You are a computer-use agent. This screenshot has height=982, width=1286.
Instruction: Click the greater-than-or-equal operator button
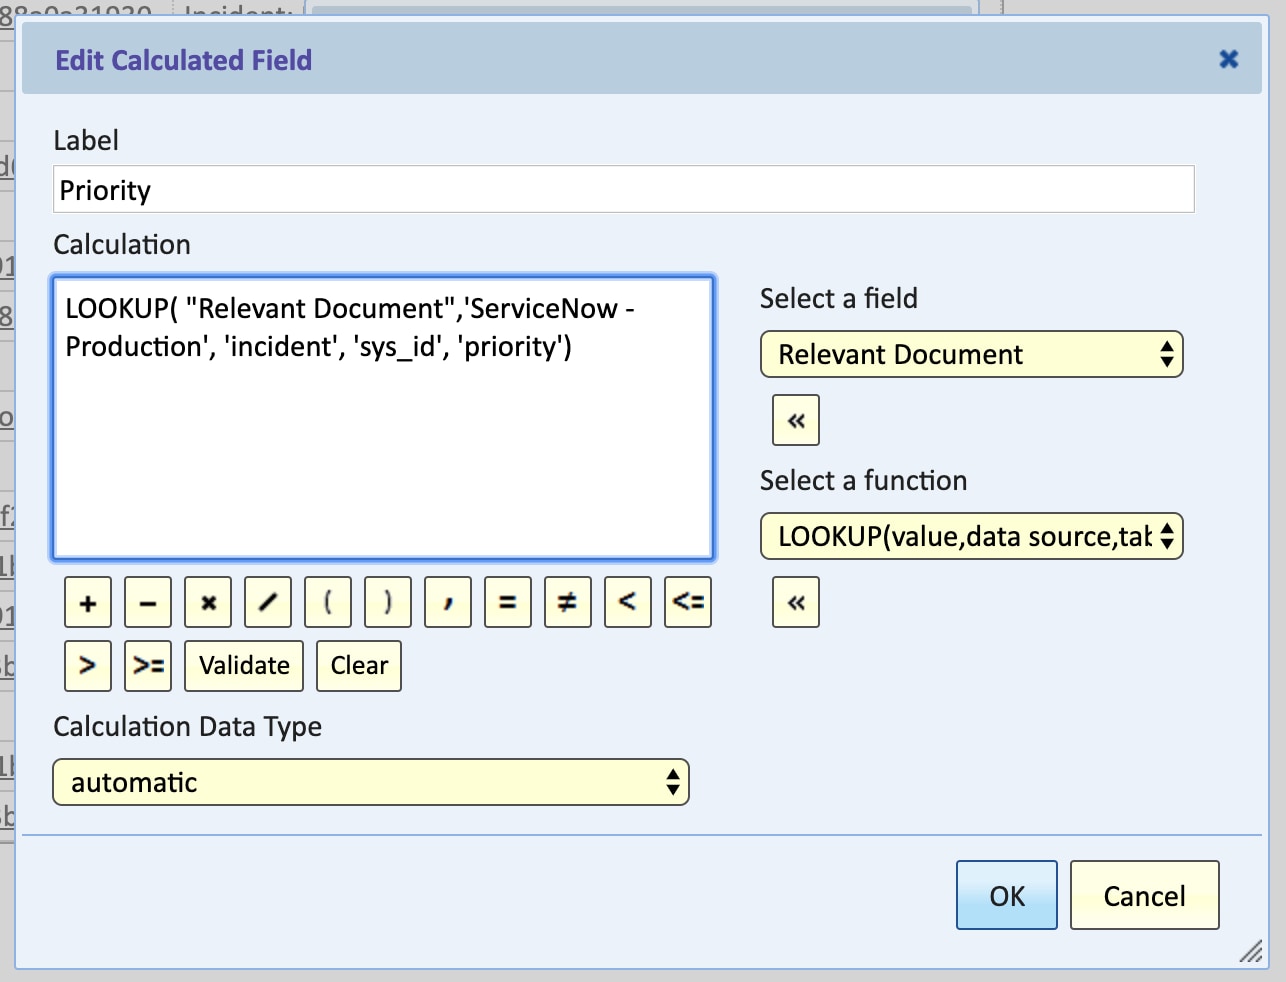[148, 666]
